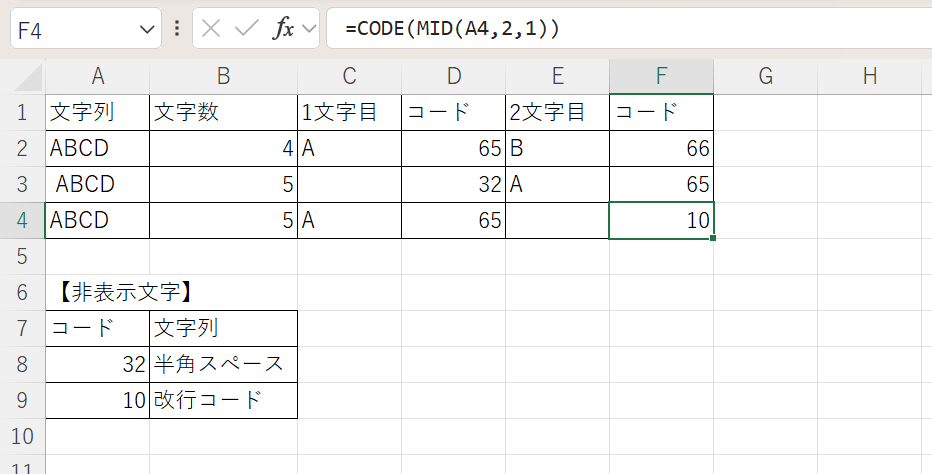
Task: Click cell D1 コード header
Action: click(454, 112)
